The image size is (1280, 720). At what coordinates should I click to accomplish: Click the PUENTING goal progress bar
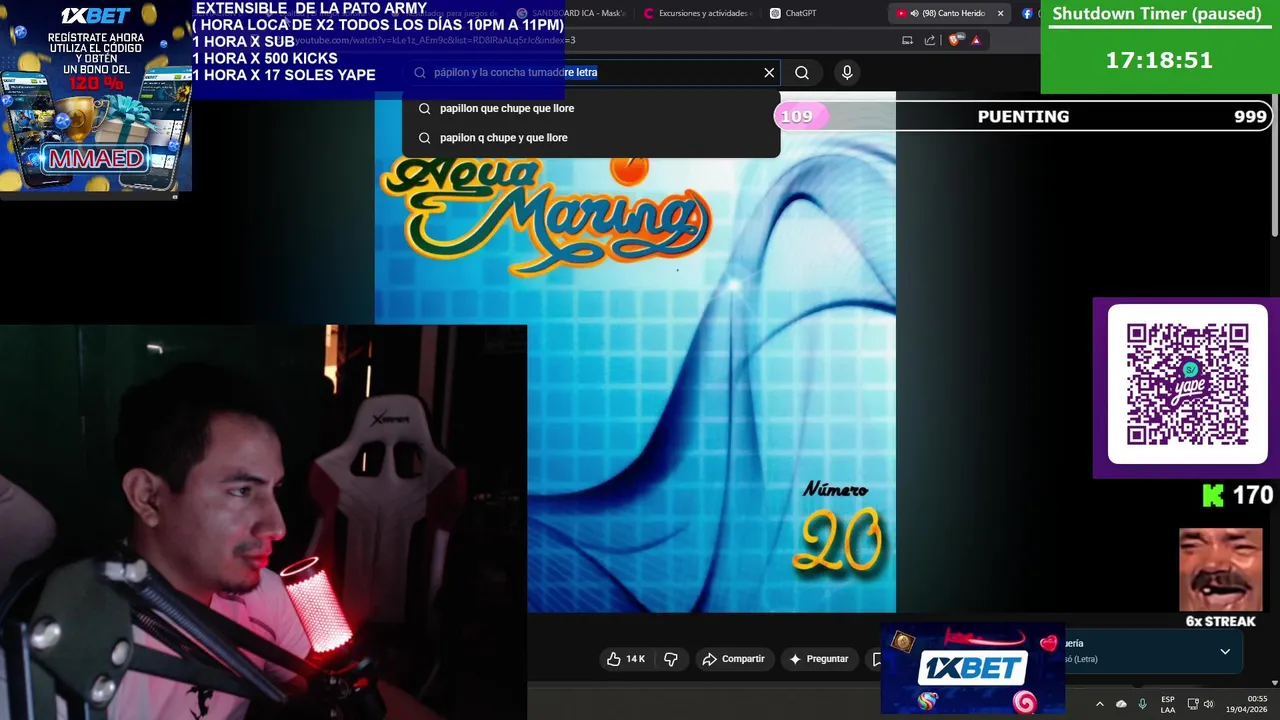[1023, 116]
